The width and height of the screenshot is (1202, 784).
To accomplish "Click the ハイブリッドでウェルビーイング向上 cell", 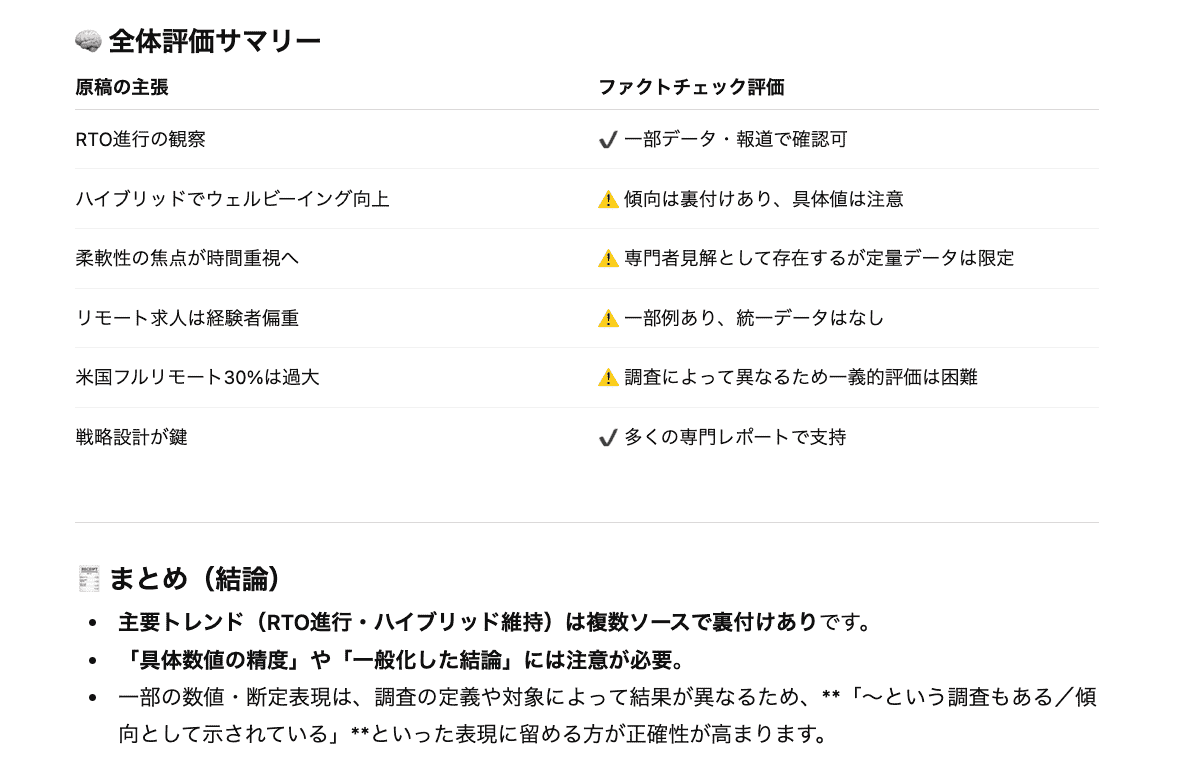I will 232,199.
